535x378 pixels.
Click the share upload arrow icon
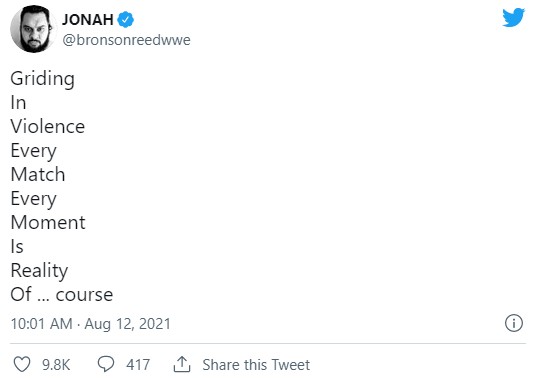182,364
